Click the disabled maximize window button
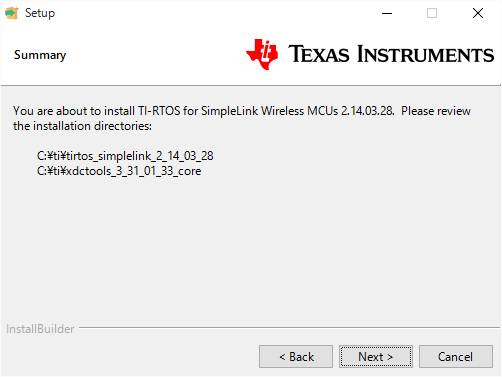Image resolution: width=502 pixels, height=377 pixels. pyautogui.click(x=432, y=13)
